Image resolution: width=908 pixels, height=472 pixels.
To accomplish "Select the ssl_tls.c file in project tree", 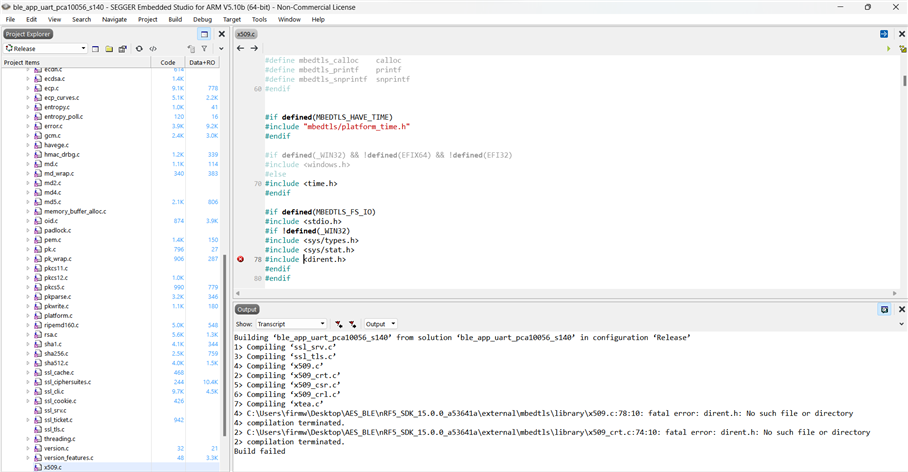I will [x=54, y=430].
